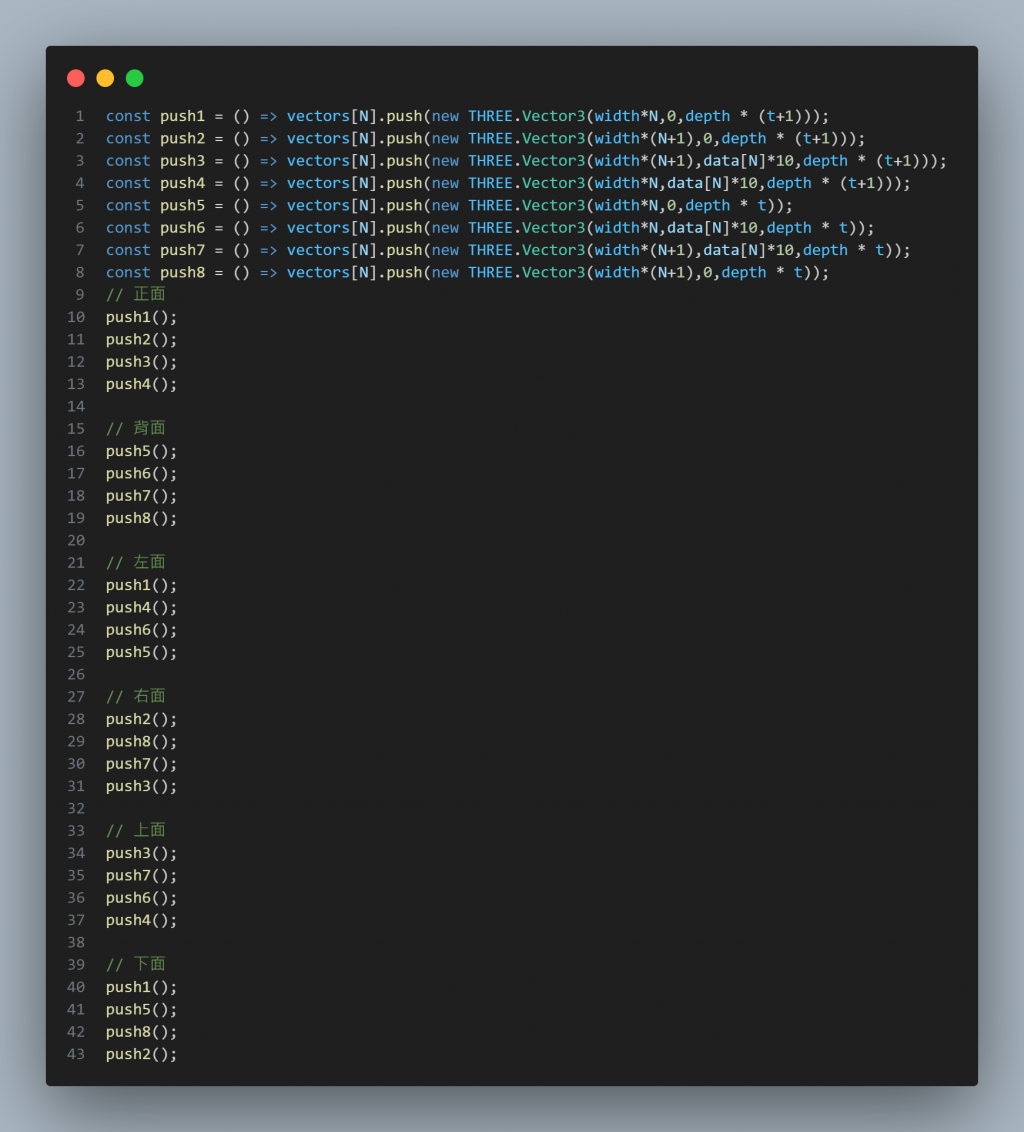Image resolution: width=1024 pixels, height=1132 pixels.
Task: Click data[N]*10 argument on line 6
Action: point(712,228)
